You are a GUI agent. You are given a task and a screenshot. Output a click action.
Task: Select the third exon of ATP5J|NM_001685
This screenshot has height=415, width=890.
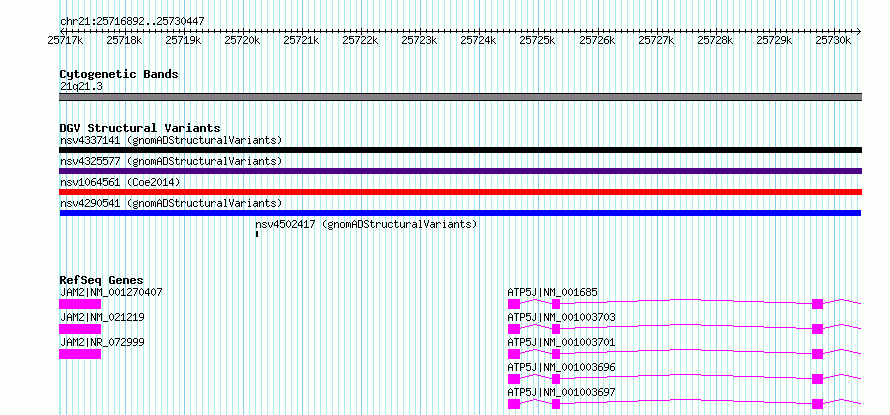click(x=817, y=304)
